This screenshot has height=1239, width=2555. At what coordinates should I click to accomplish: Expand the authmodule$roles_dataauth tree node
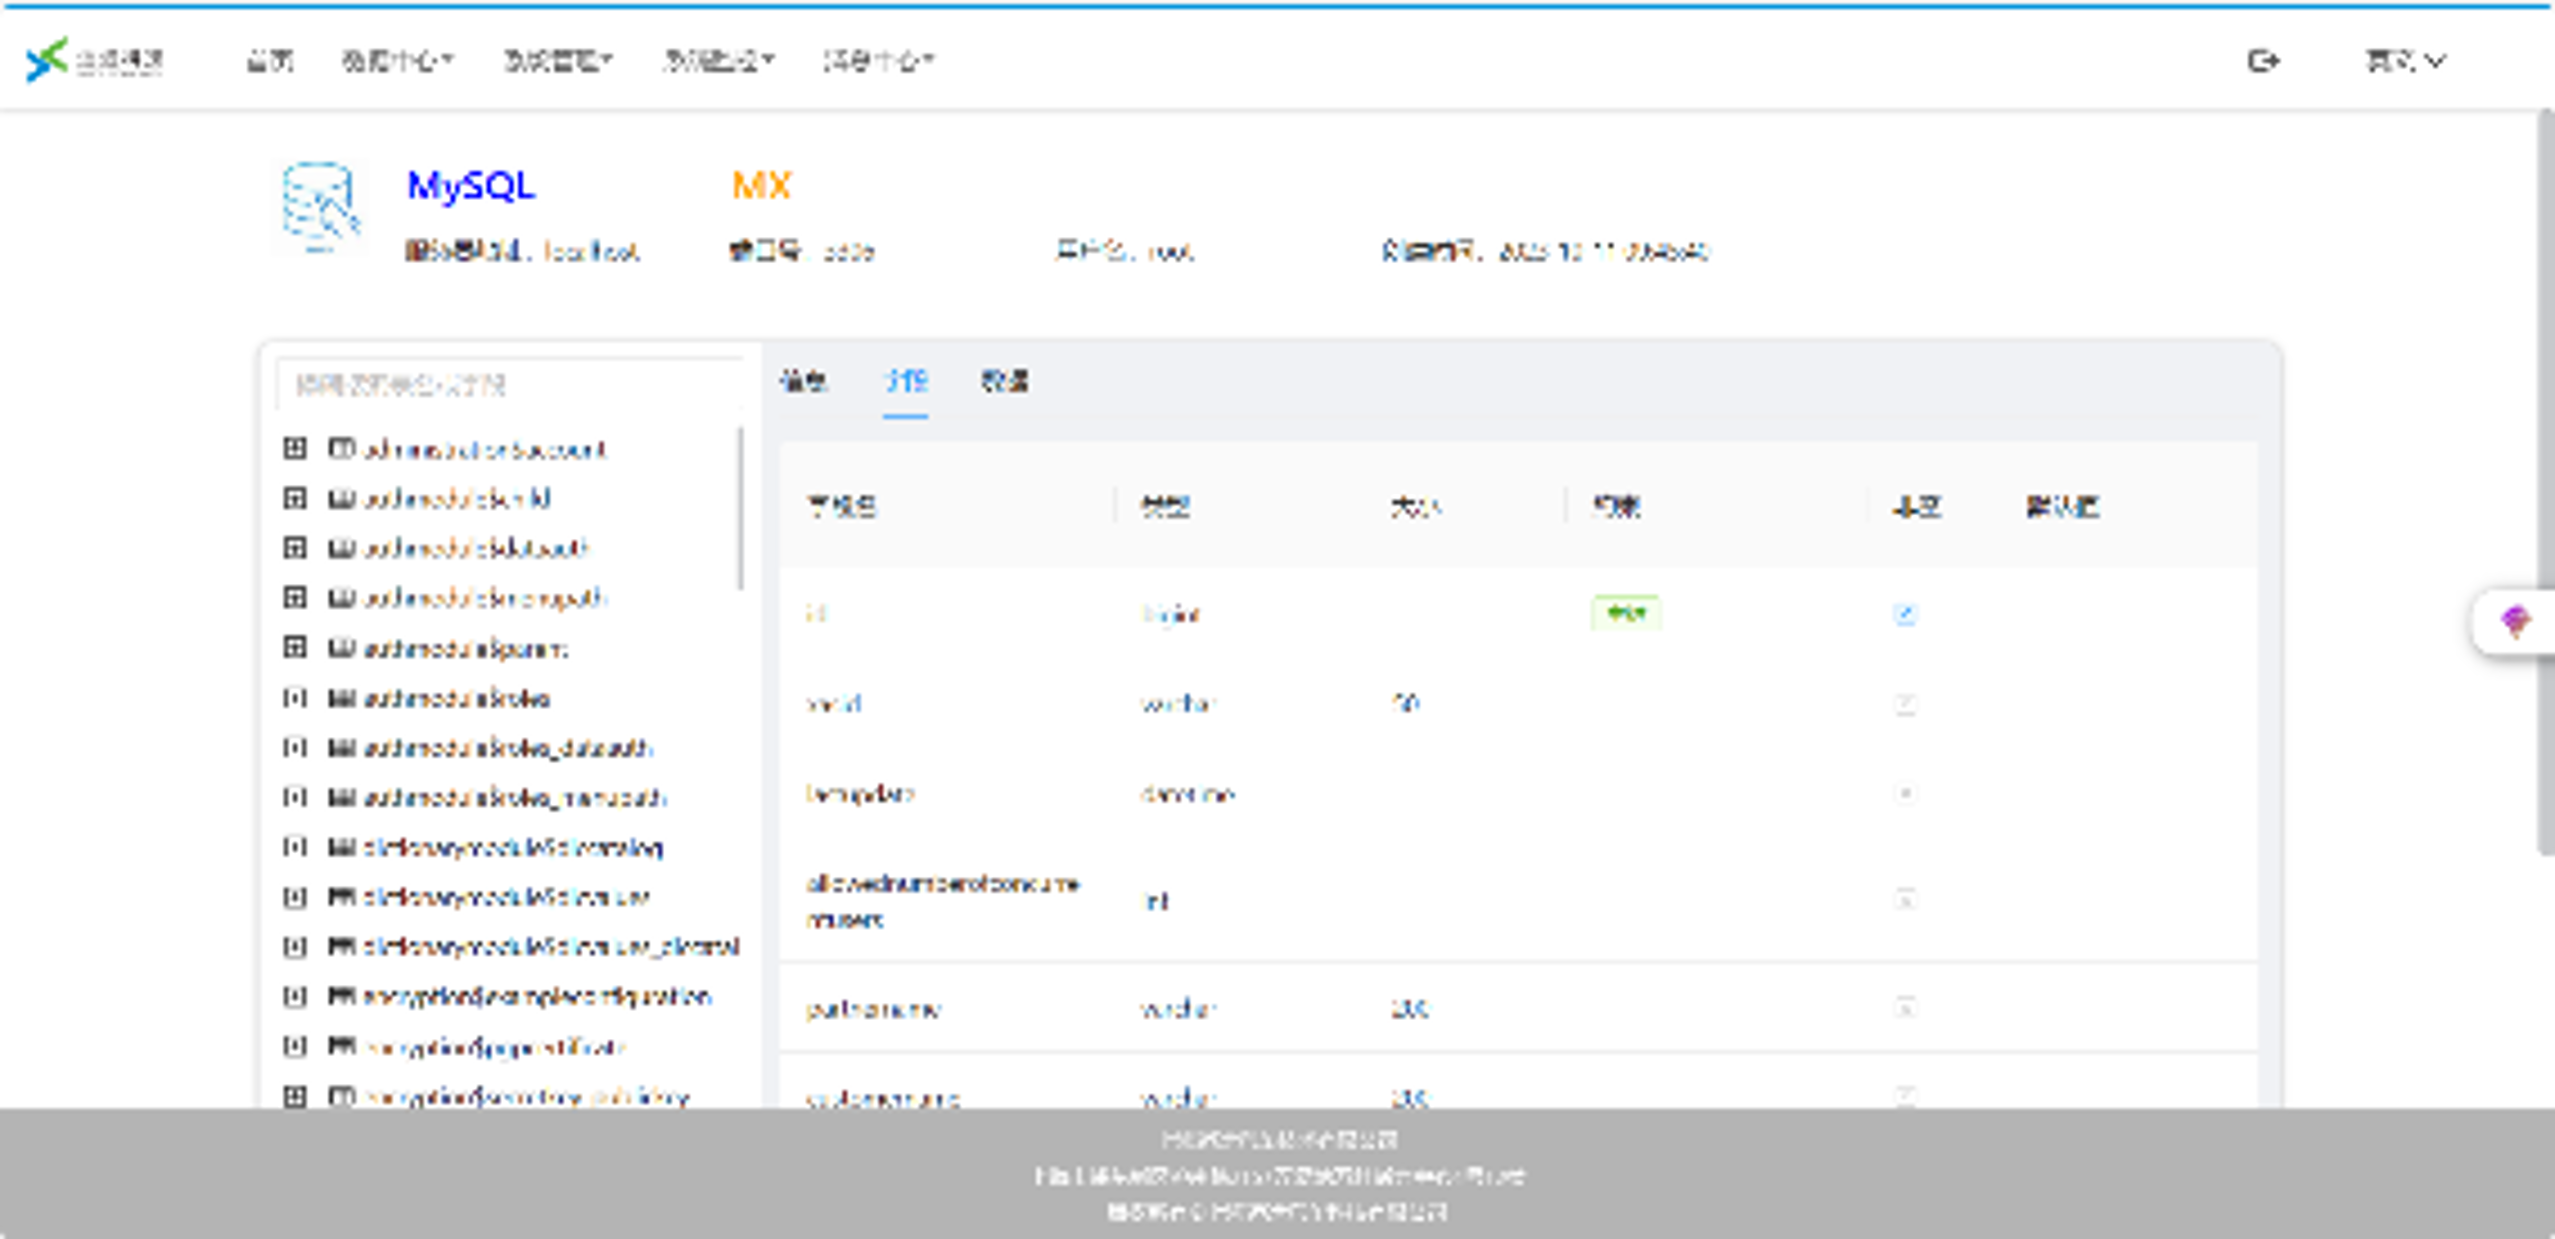[294, 747]
